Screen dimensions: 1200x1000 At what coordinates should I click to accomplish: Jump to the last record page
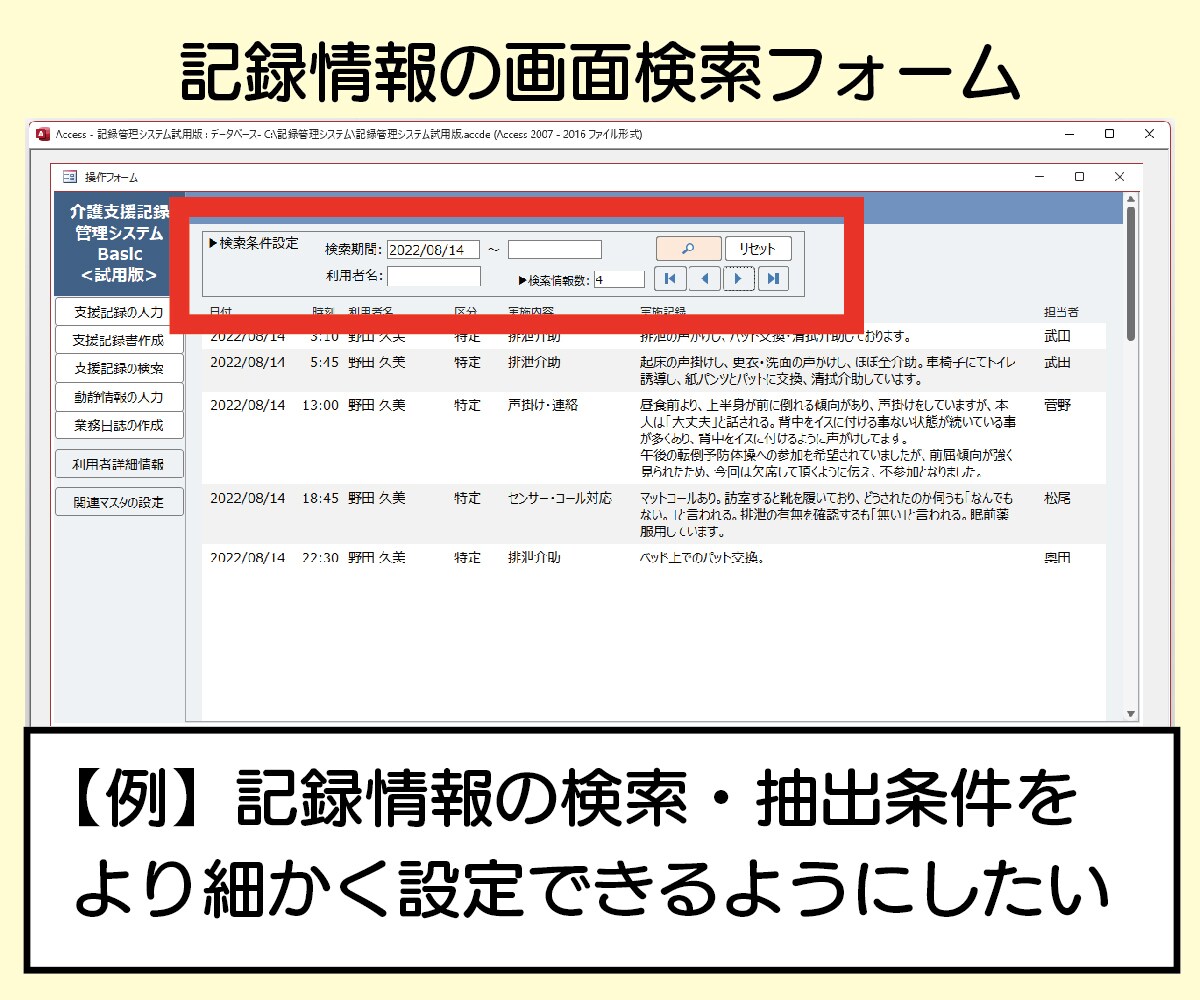tap(773, 279)
